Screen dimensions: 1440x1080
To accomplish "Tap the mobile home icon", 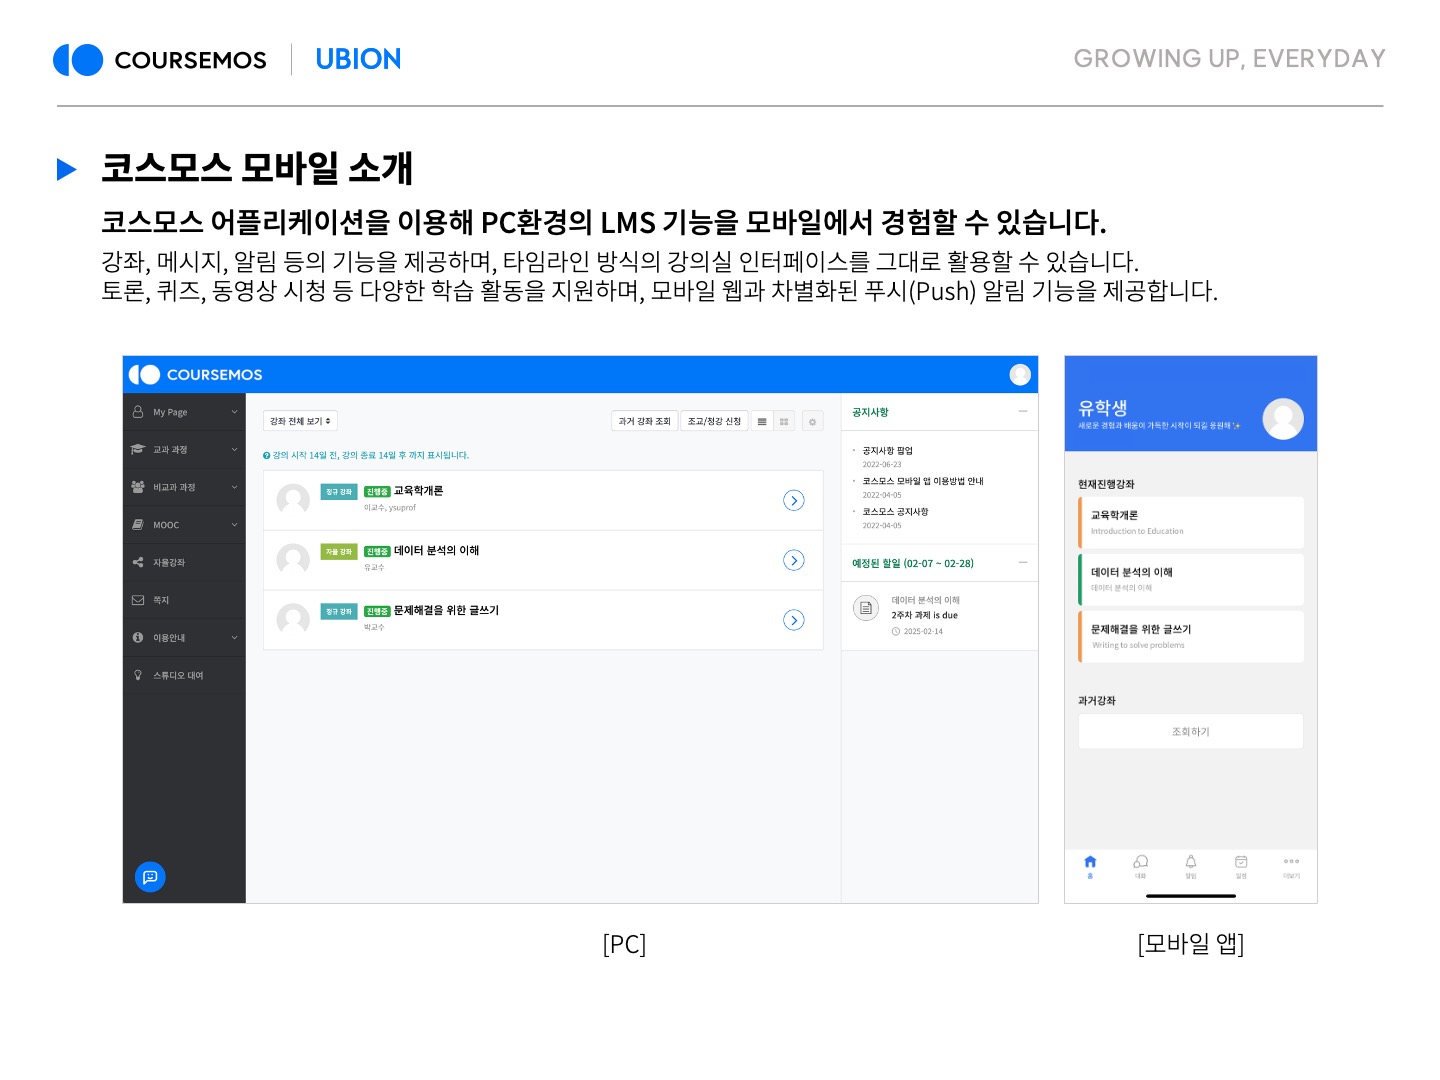I will (x=1090, y=864).
